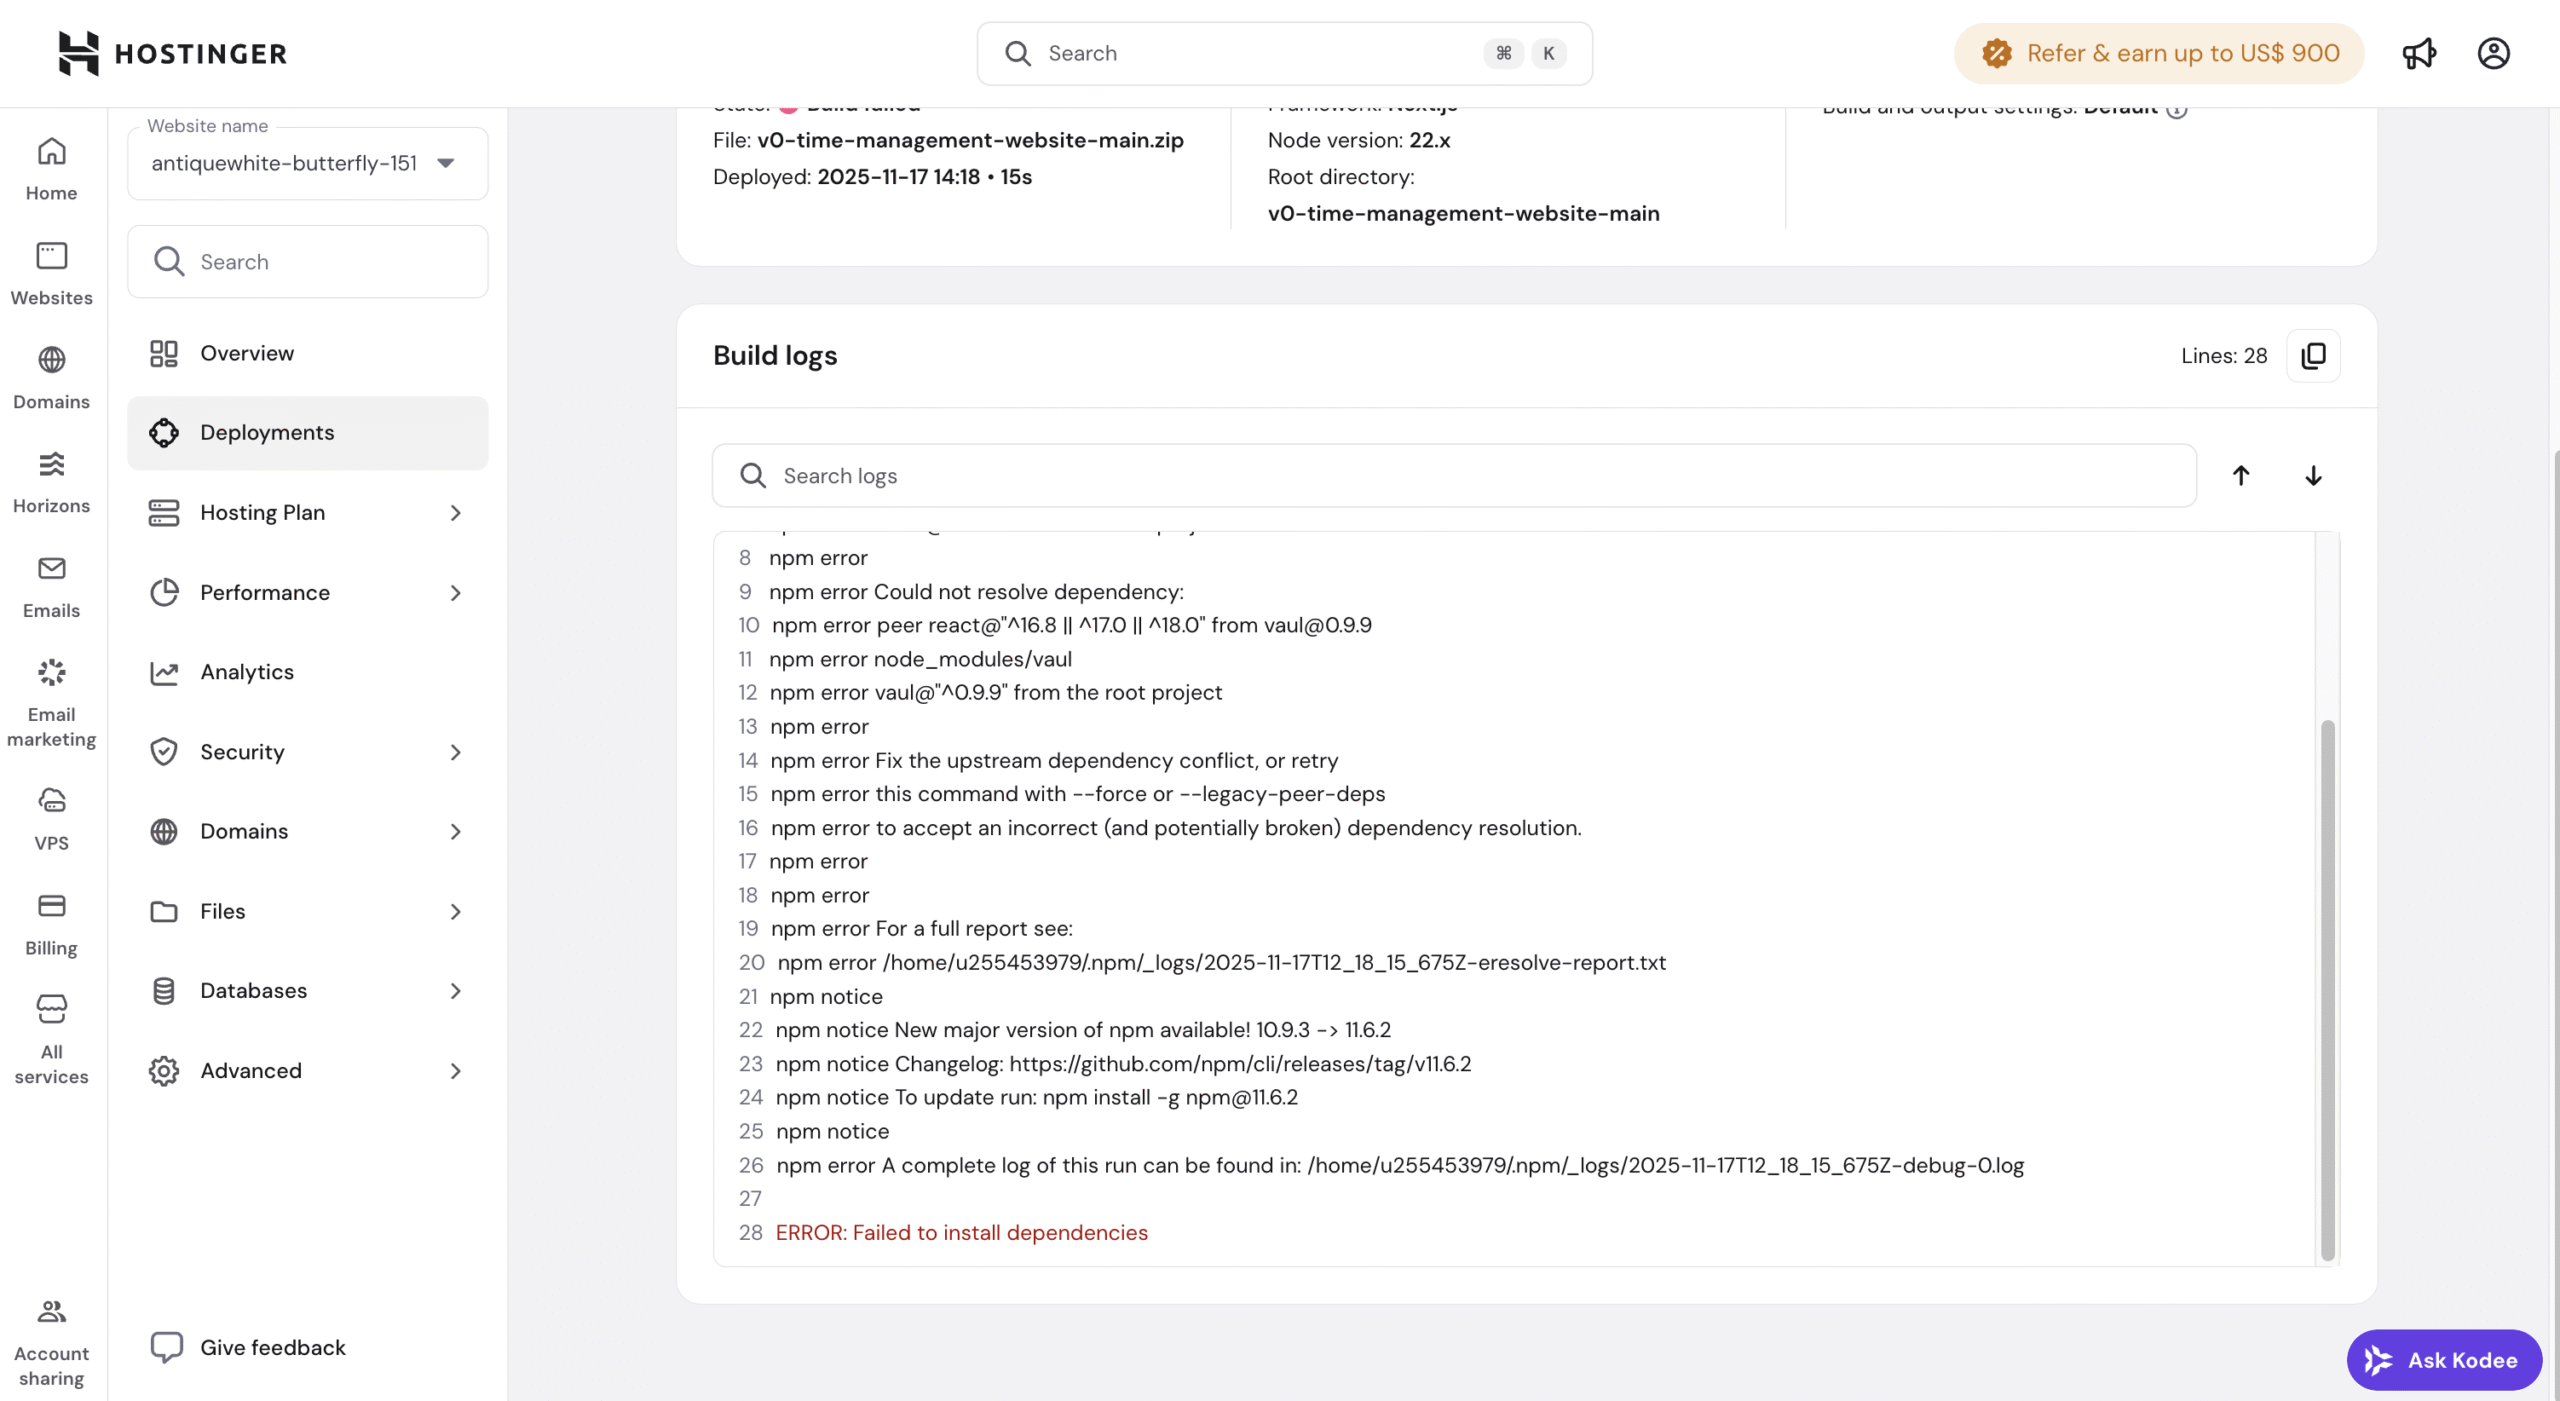Viewport: 2560px width, 1401px height.
Task: Open Email marketing in the left rail
Action: (x=51, y=702)
